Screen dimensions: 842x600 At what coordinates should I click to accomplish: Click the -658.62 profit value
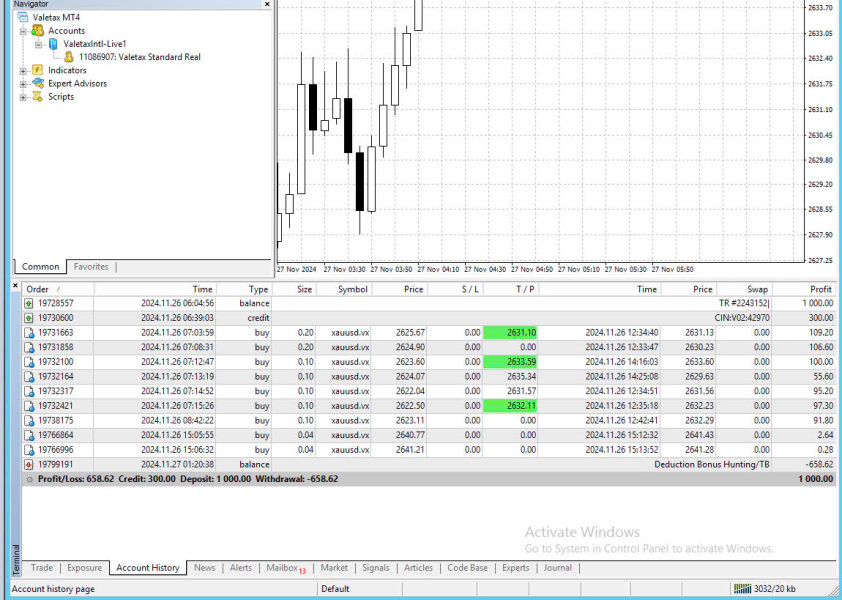pyautogui.click(x=819, y=464)
